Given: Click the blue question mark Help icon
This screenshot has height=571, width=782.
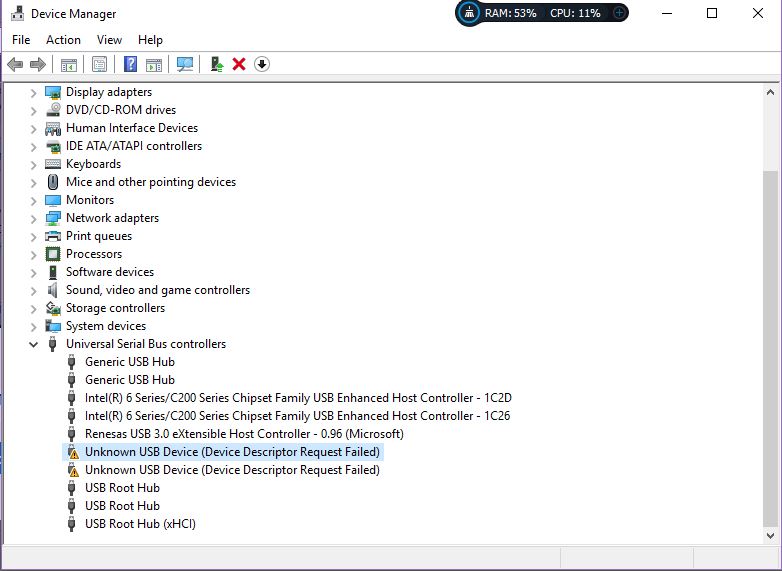Looking at the screenshot, I should (130, 64).
